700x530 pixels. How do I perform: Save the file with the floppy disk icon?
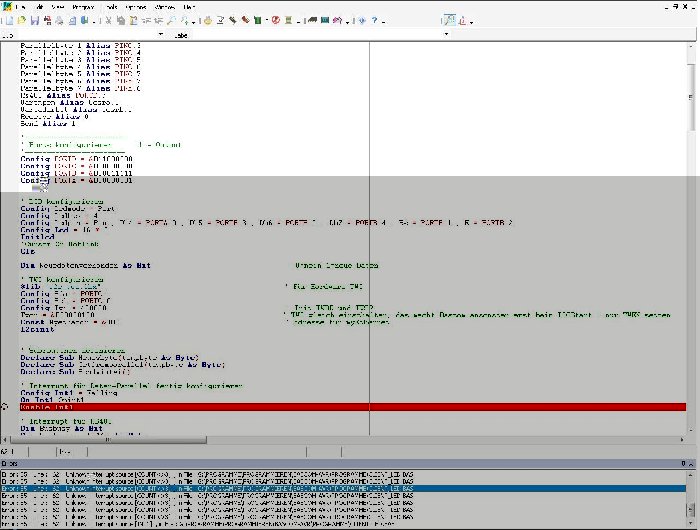point(34,20)
